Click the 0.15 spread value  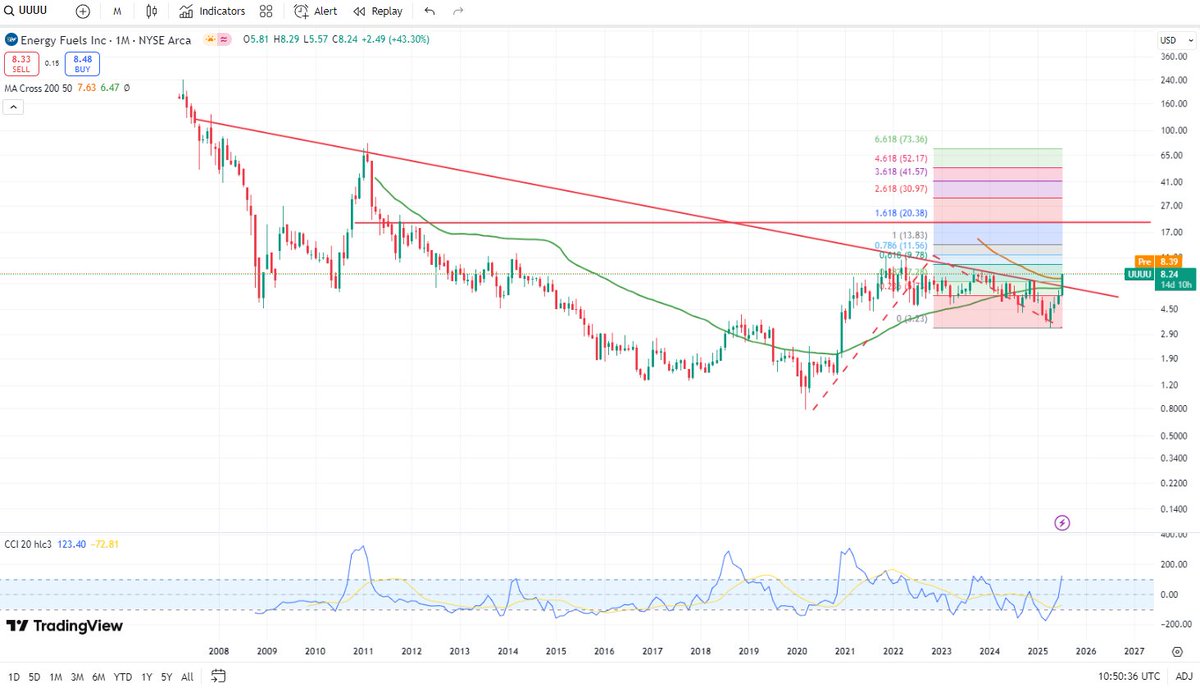tap(50, 63)
